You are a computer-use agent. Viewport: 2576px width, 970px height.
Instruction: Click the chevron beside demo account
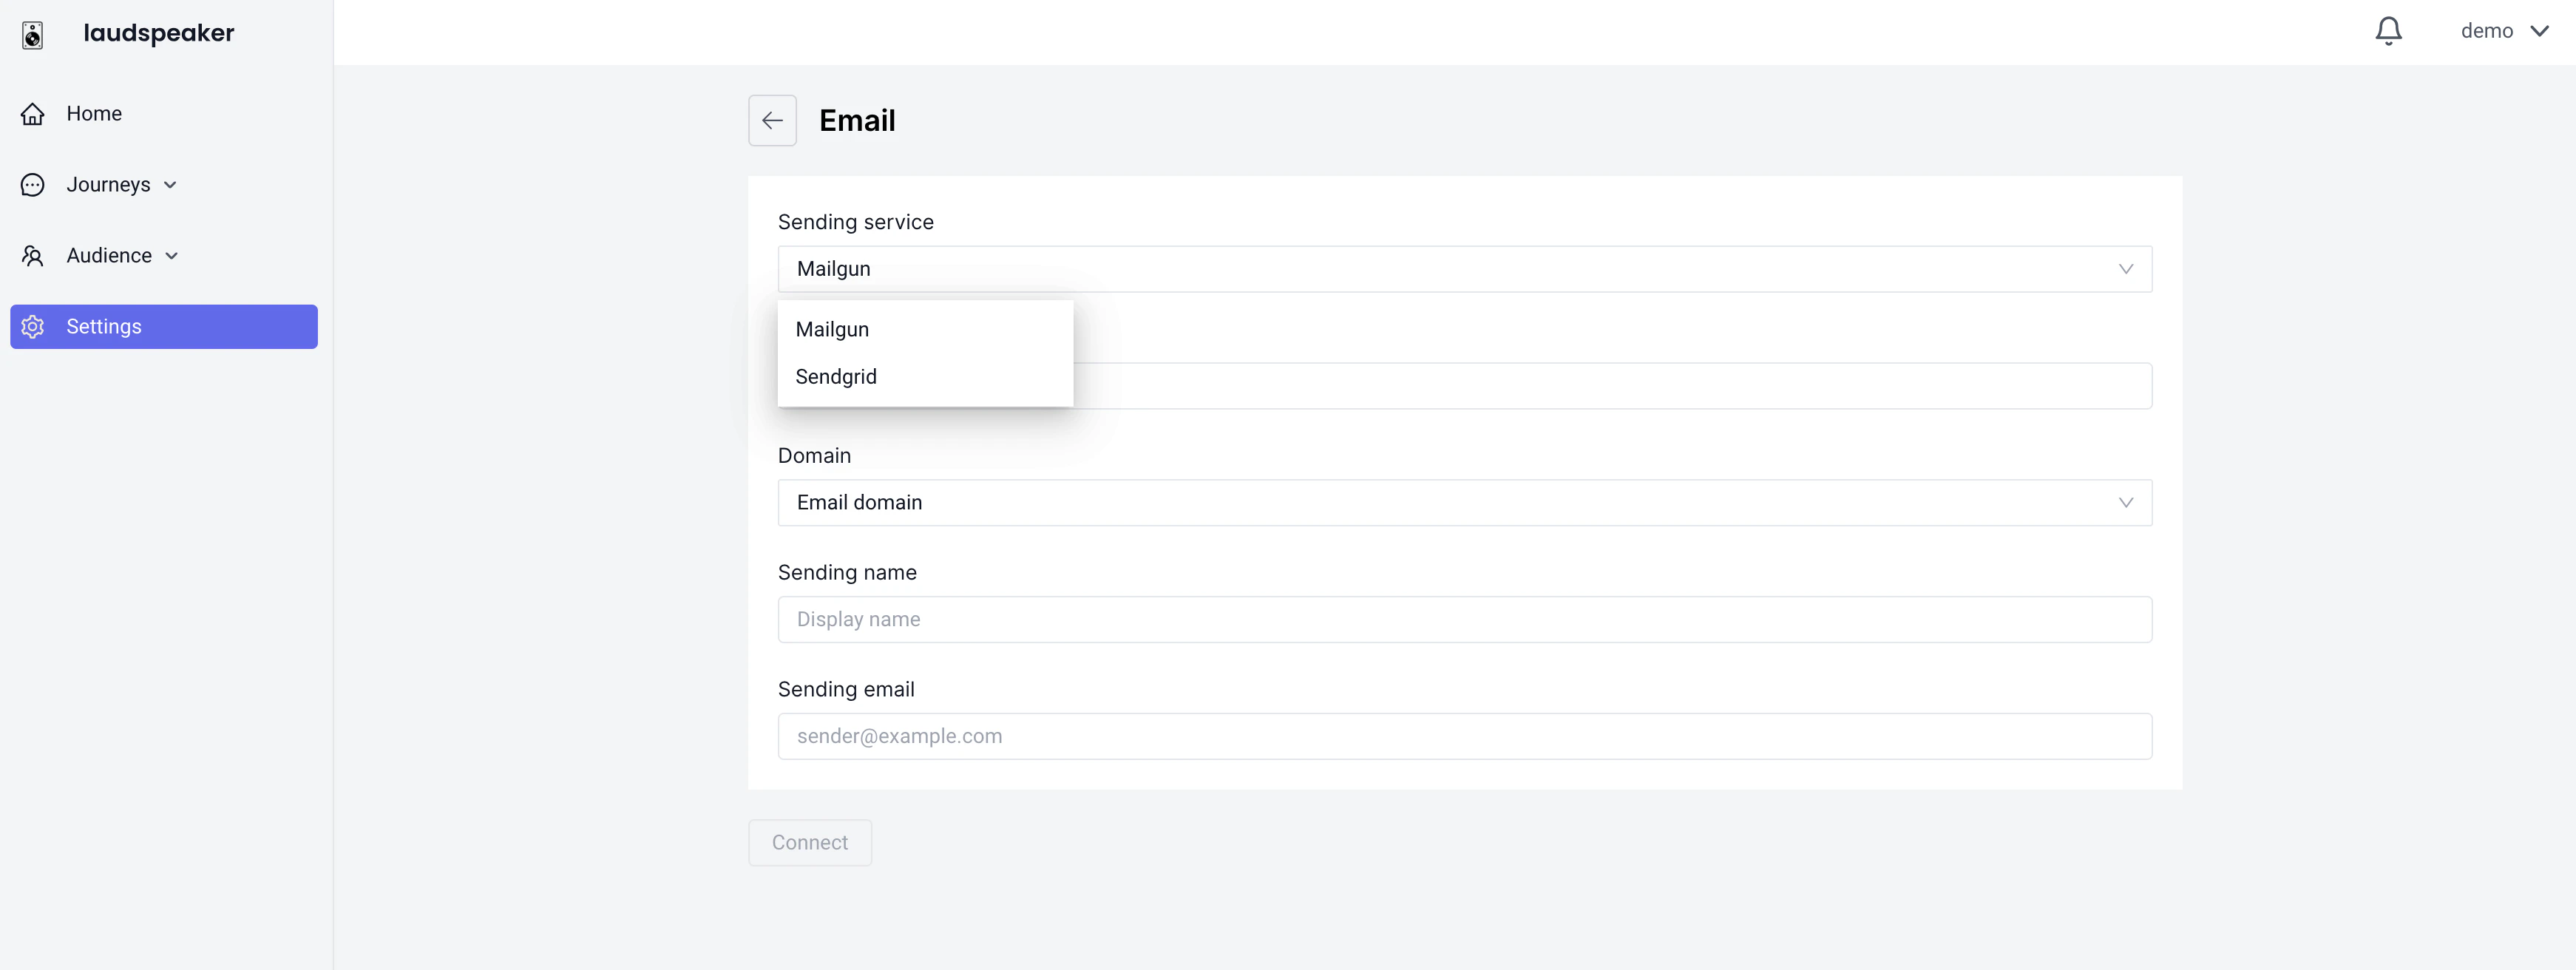pos(2543,30)
